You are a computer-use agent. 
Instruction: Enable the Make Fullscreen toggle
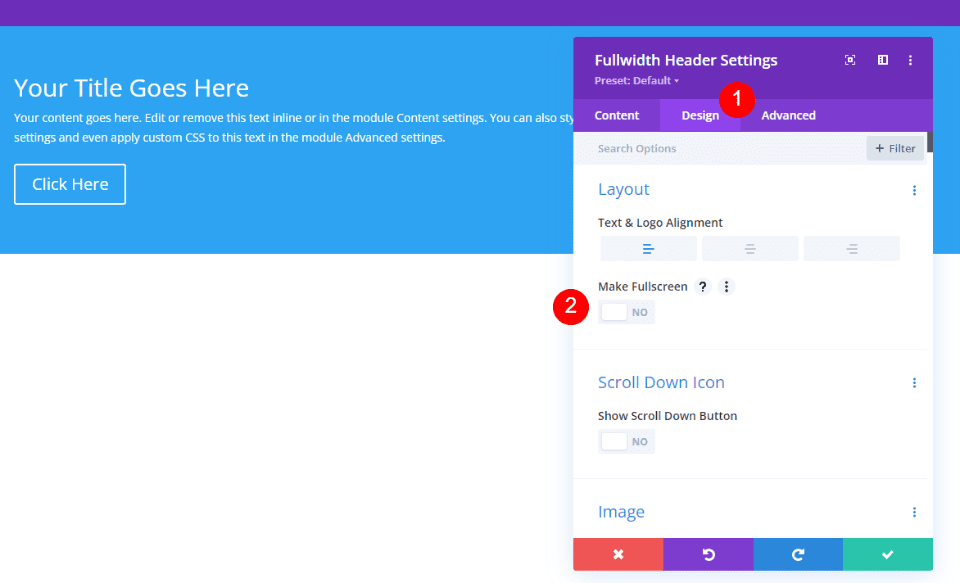(626, 311)
